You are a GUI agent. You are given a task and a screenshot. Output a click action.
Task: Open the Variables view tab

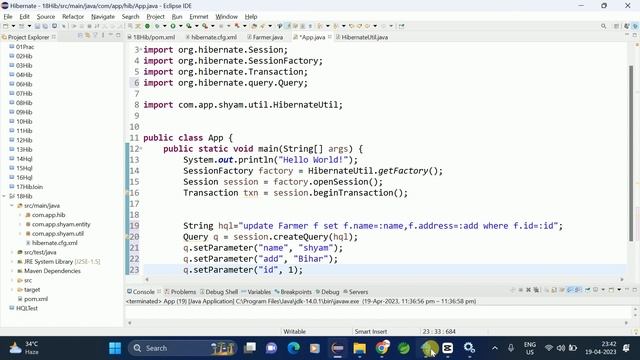[x=256, y=292]
